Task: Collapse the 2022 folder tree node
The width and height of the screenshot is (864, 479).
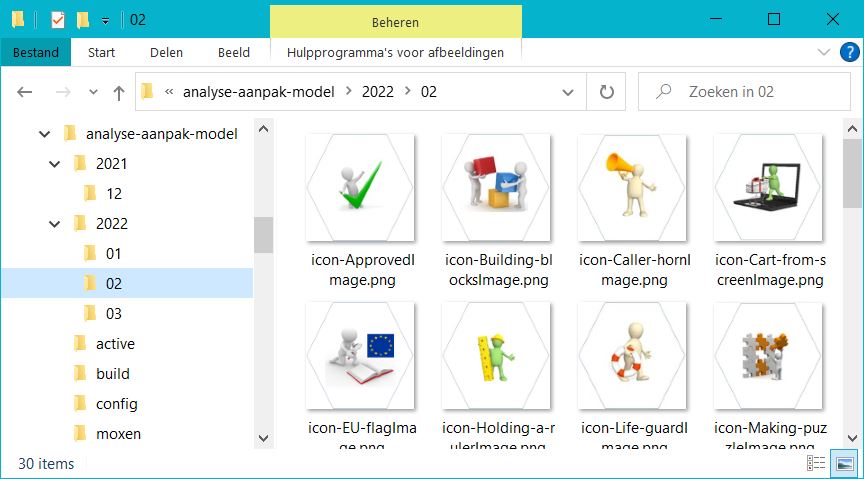Action: pyautogui.click(x=55, y=224)
